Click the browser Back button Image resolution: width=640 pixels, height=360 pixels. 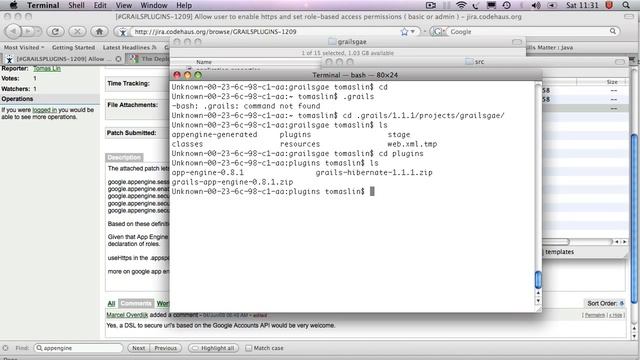[x=13, y=31]
